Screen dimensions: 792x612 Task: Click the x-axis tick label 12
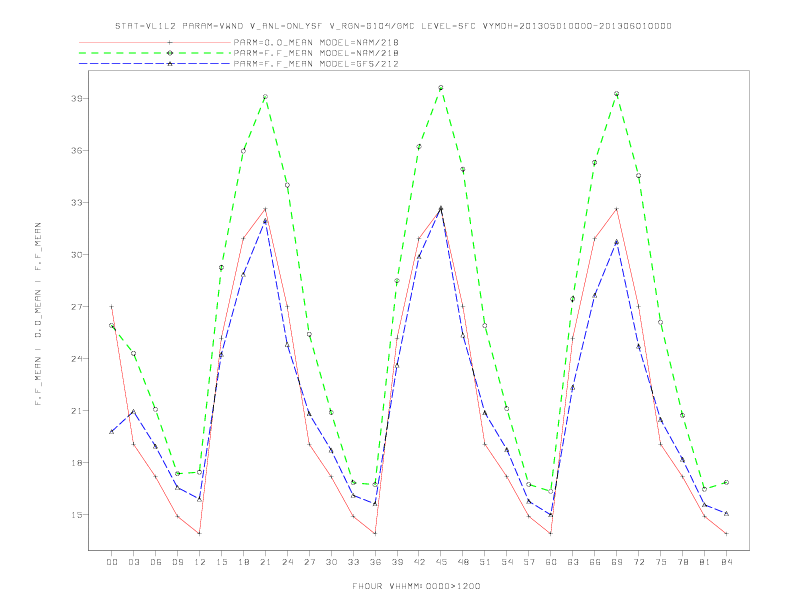tap(200, 562)
